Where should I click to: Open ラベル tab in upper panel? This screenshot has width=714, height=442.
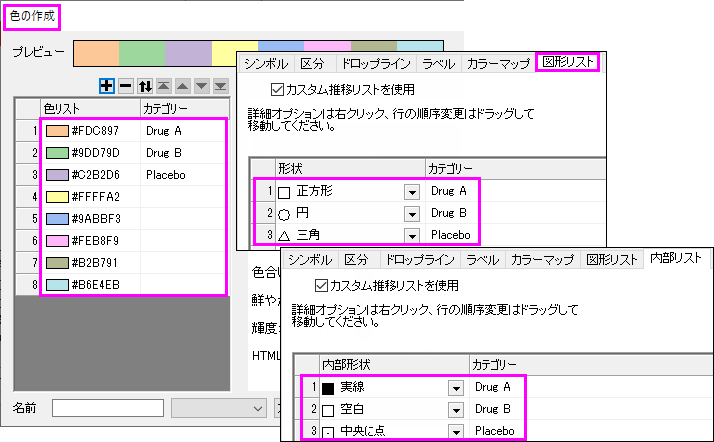point(439,64)
